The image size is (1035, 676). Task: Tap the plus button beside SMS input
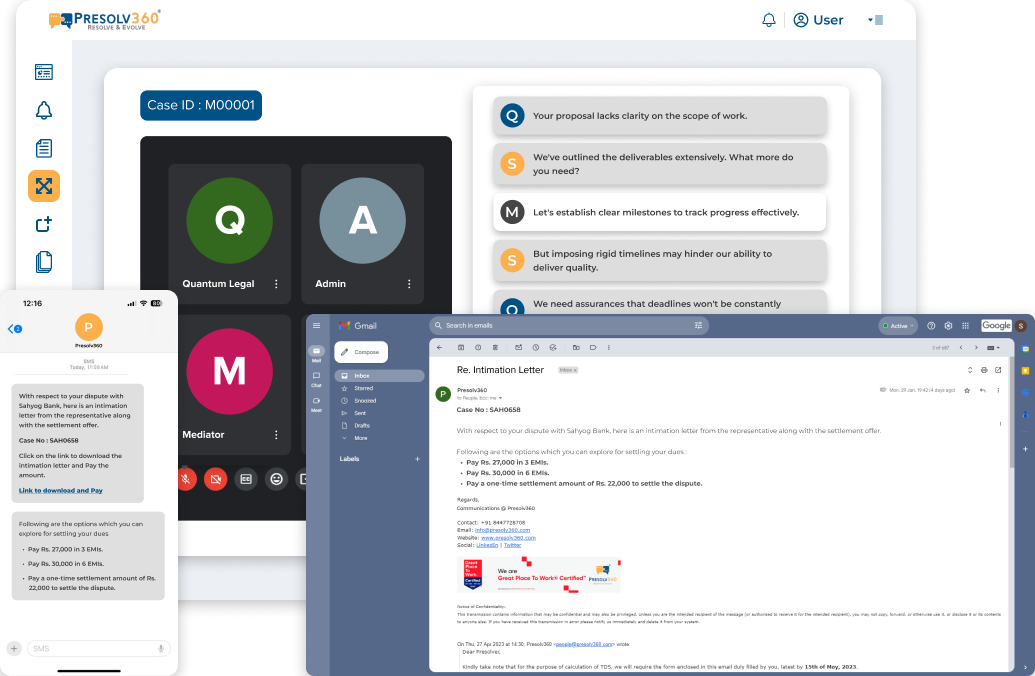[x=14, y=648]
